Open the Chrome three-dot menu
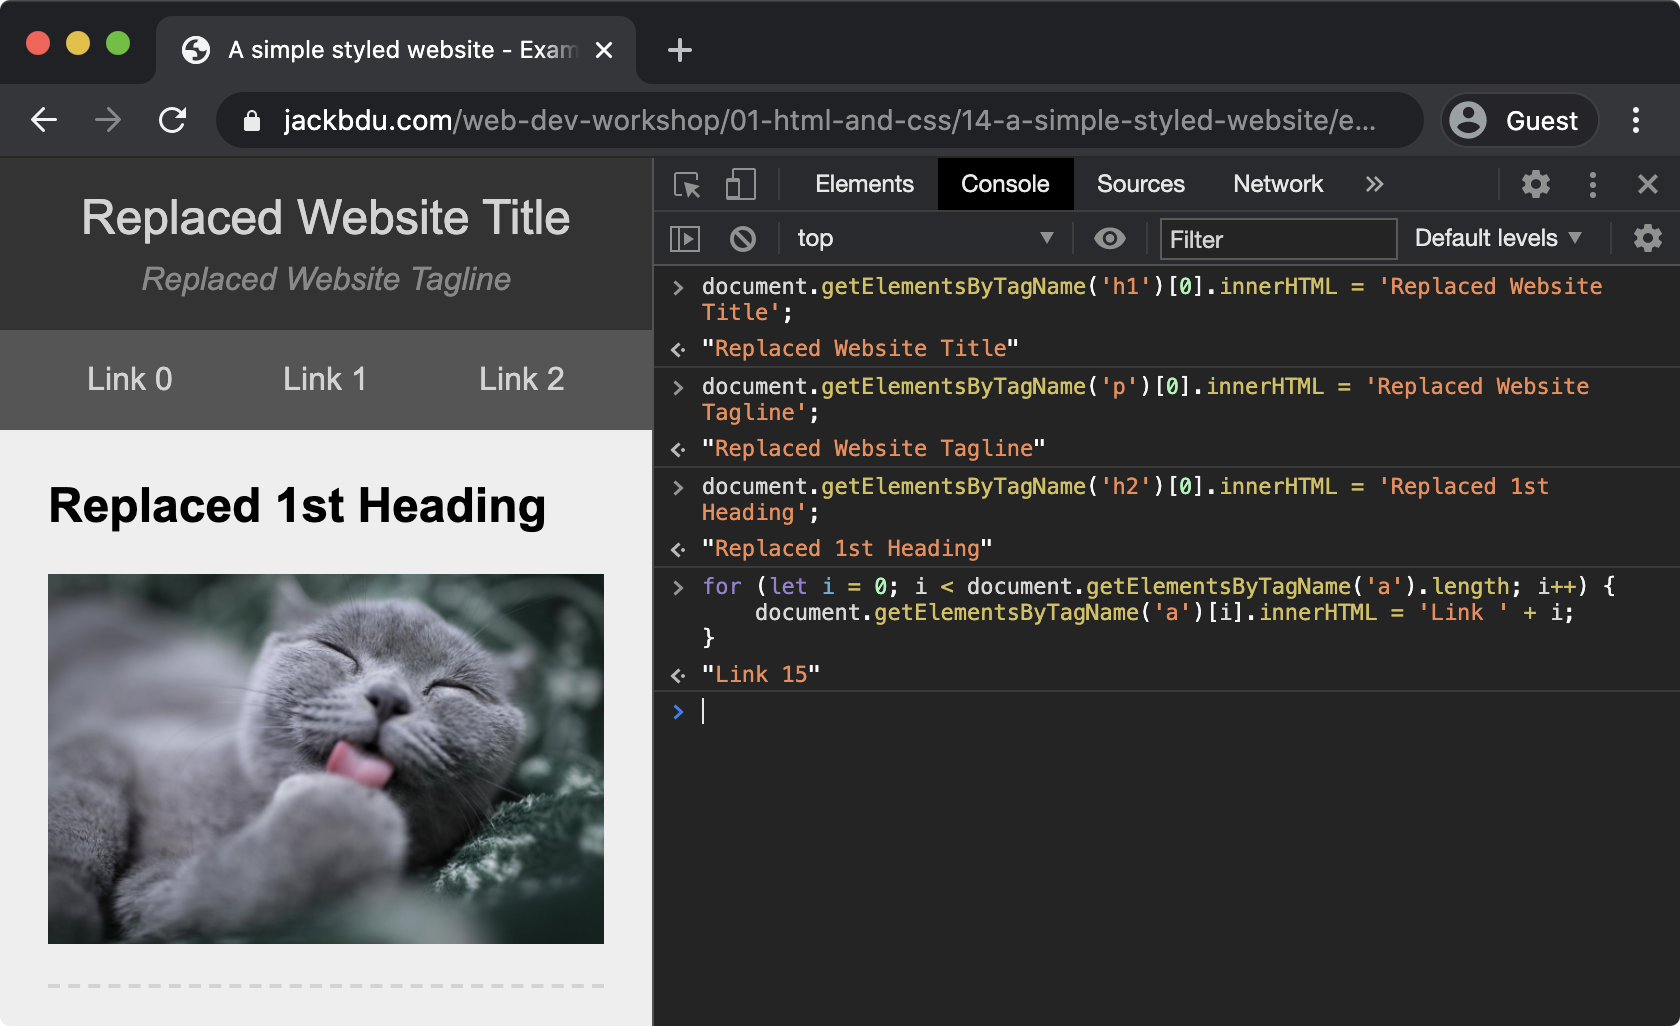This screenshot has width=1680, height=1026. tap(1636, 121)
